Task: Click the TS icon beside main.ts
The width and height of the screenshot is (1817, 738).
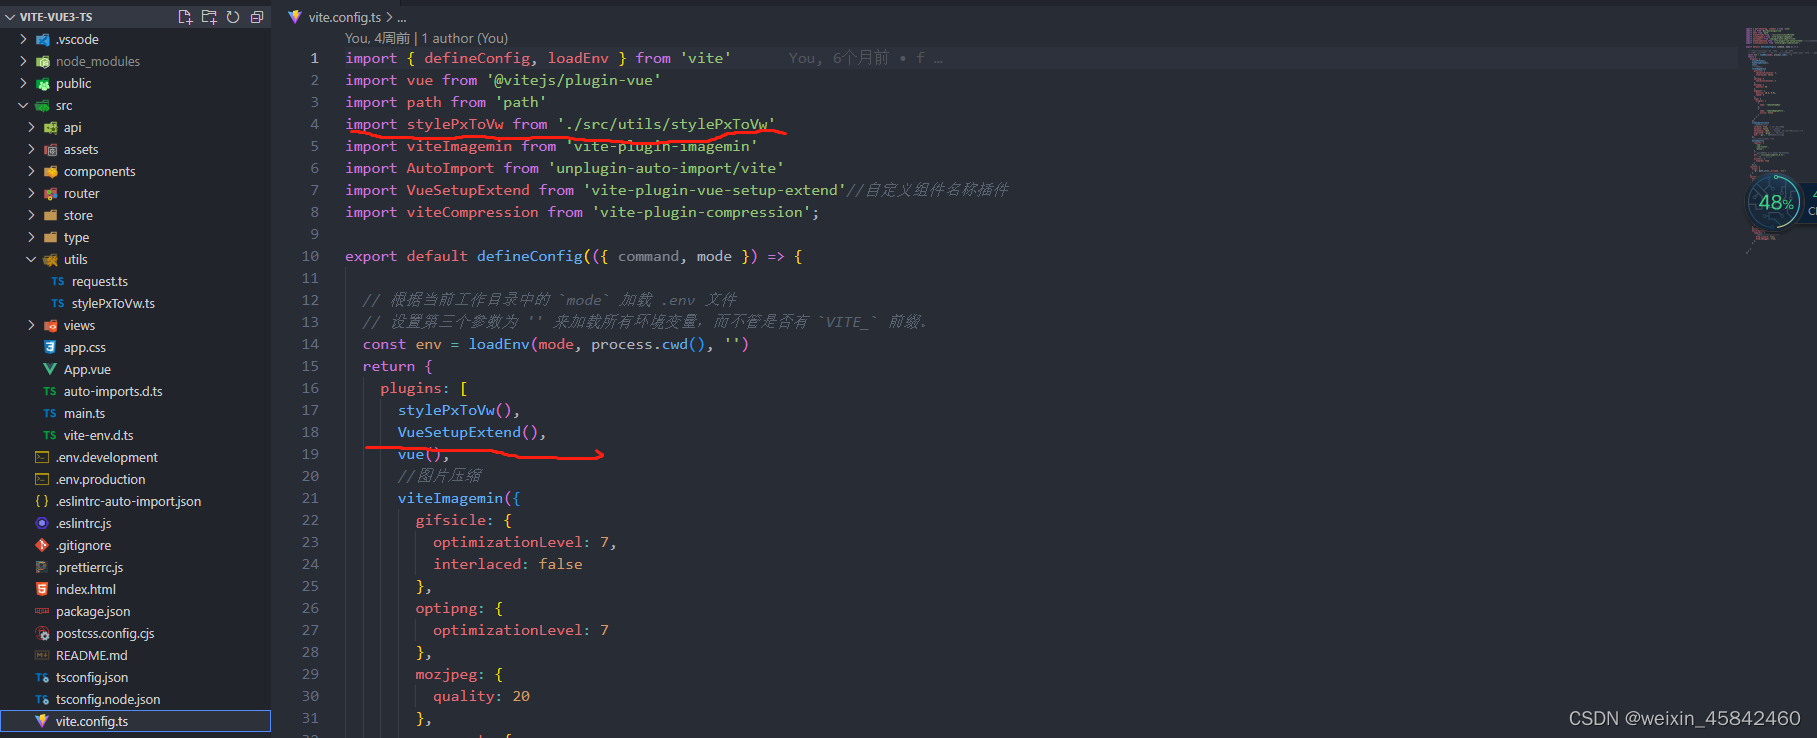Action: [x=50, y=414]
